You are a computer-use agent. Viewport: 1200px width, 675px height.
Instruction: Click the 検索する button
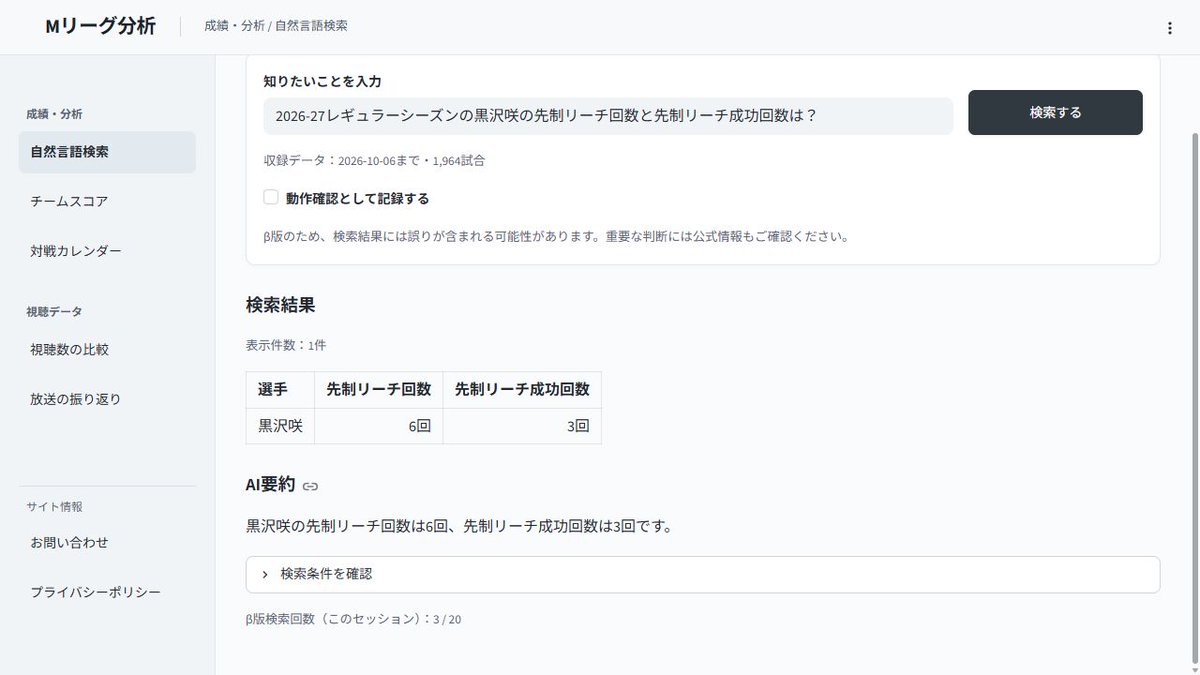click(x=1055, y=112)
